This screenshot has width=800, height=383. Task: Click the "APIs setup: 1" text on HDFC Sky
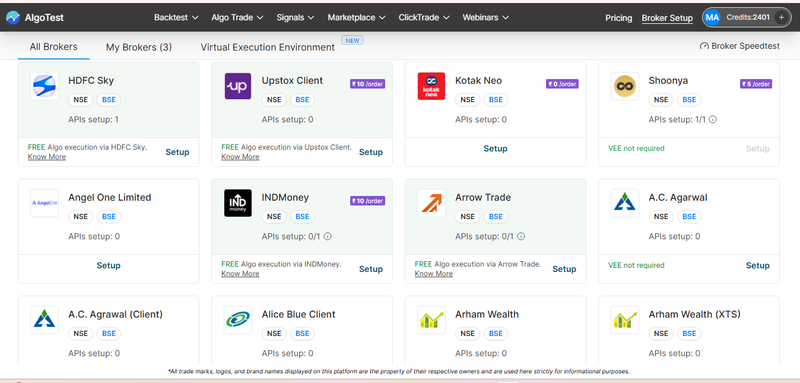coord(93,120)
